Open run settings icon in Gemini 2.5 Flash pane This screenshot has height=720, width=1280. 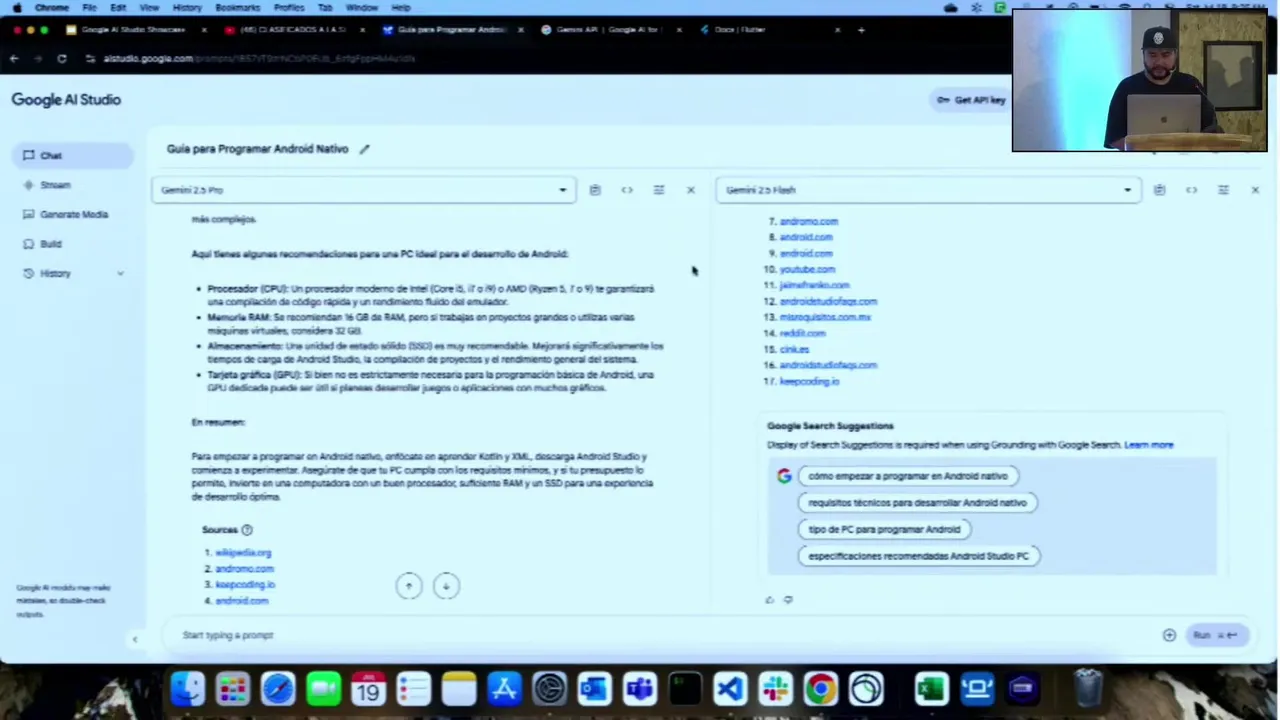[1223, 190]
